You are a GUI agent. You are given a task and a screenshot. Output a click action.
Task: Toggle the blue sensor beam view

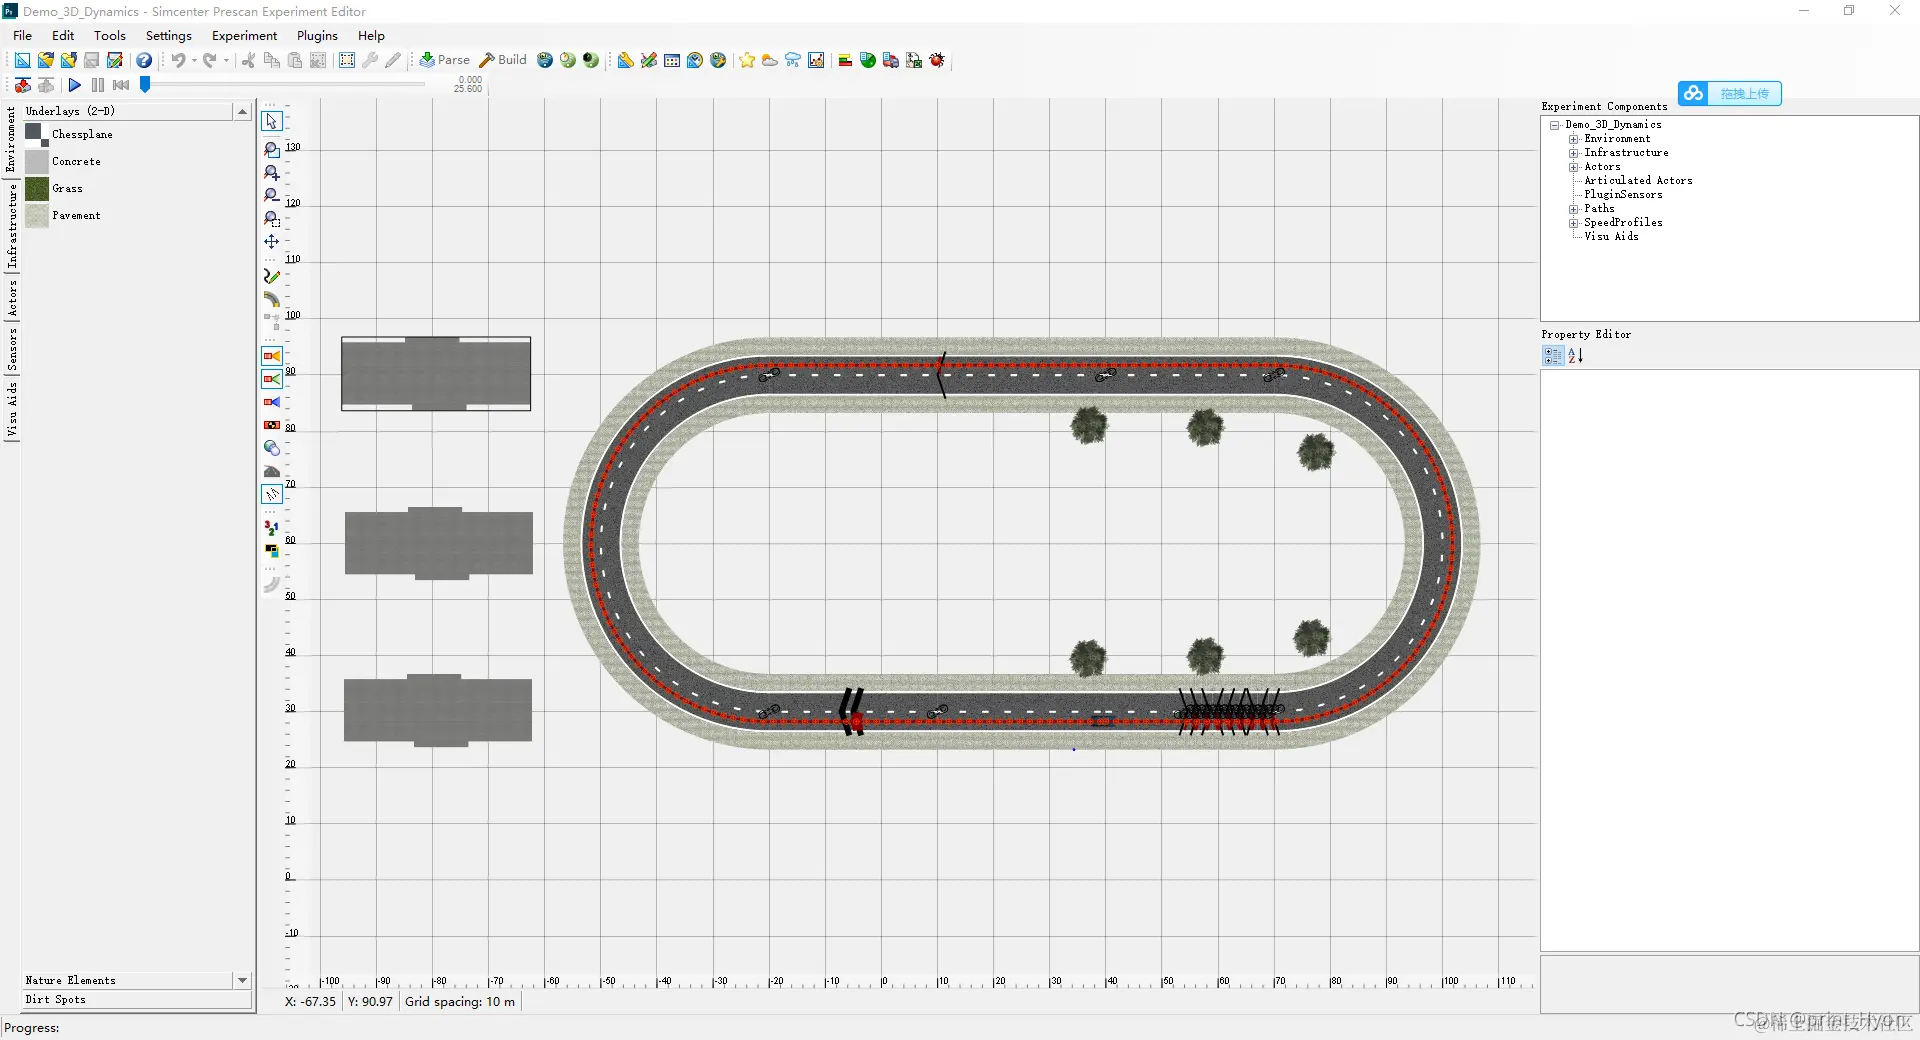click(272, 402)
